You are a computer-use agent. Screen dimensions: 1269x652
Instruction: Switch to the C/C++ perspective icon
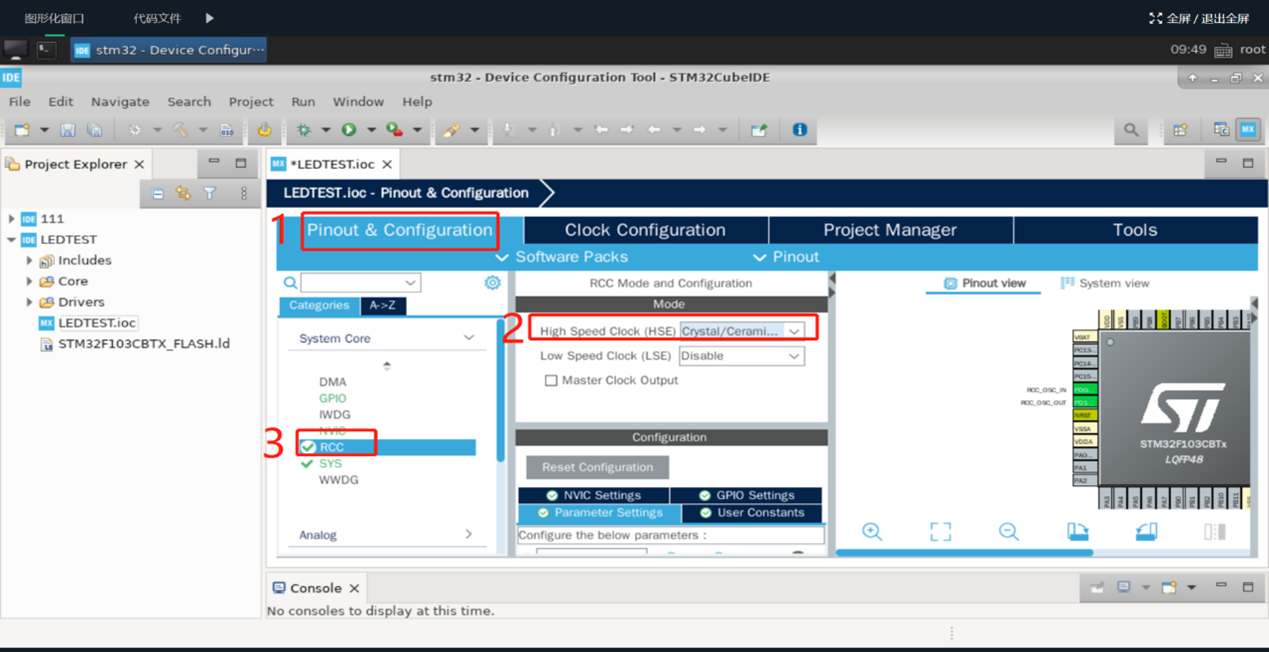coord(1221,130)
